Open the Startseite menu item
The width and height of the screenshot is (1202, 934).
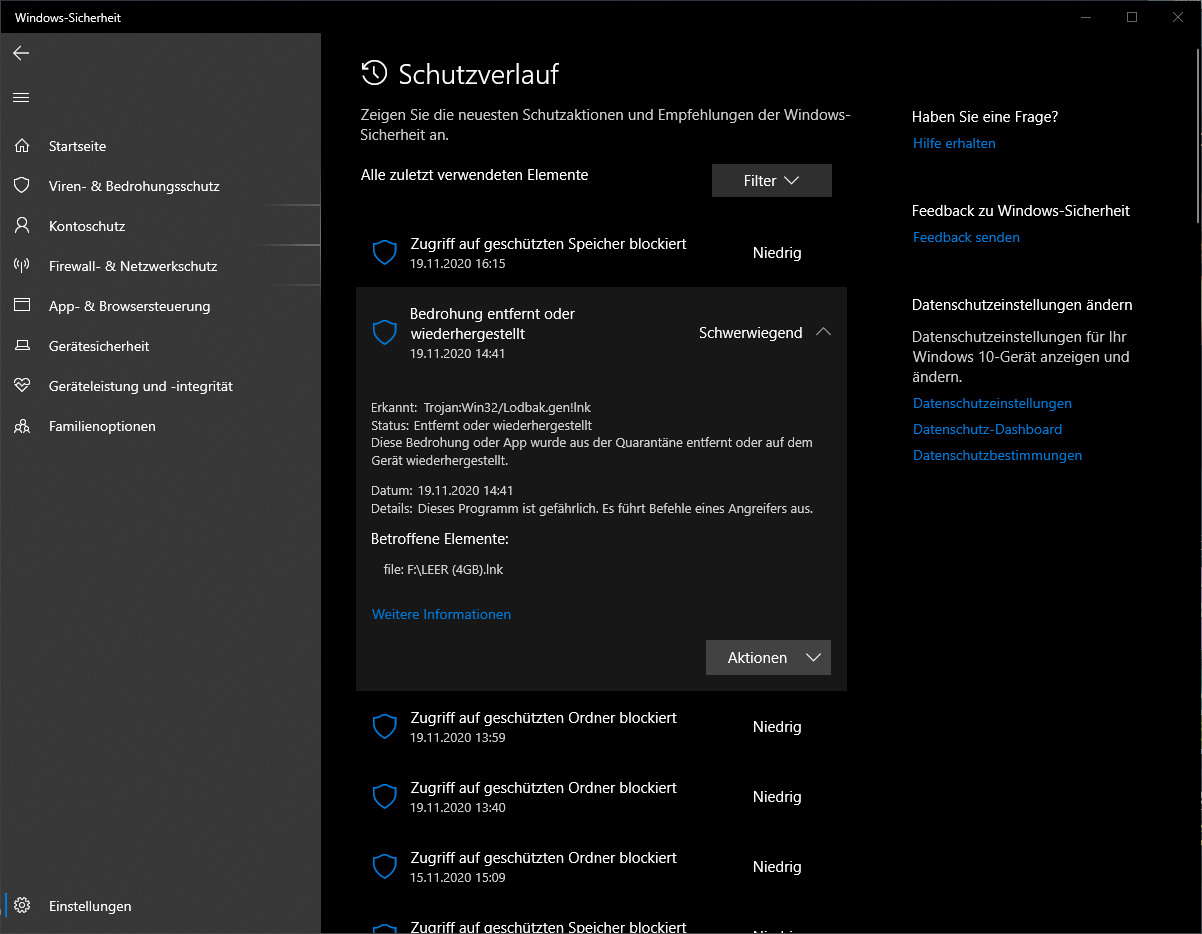(160, 146)
